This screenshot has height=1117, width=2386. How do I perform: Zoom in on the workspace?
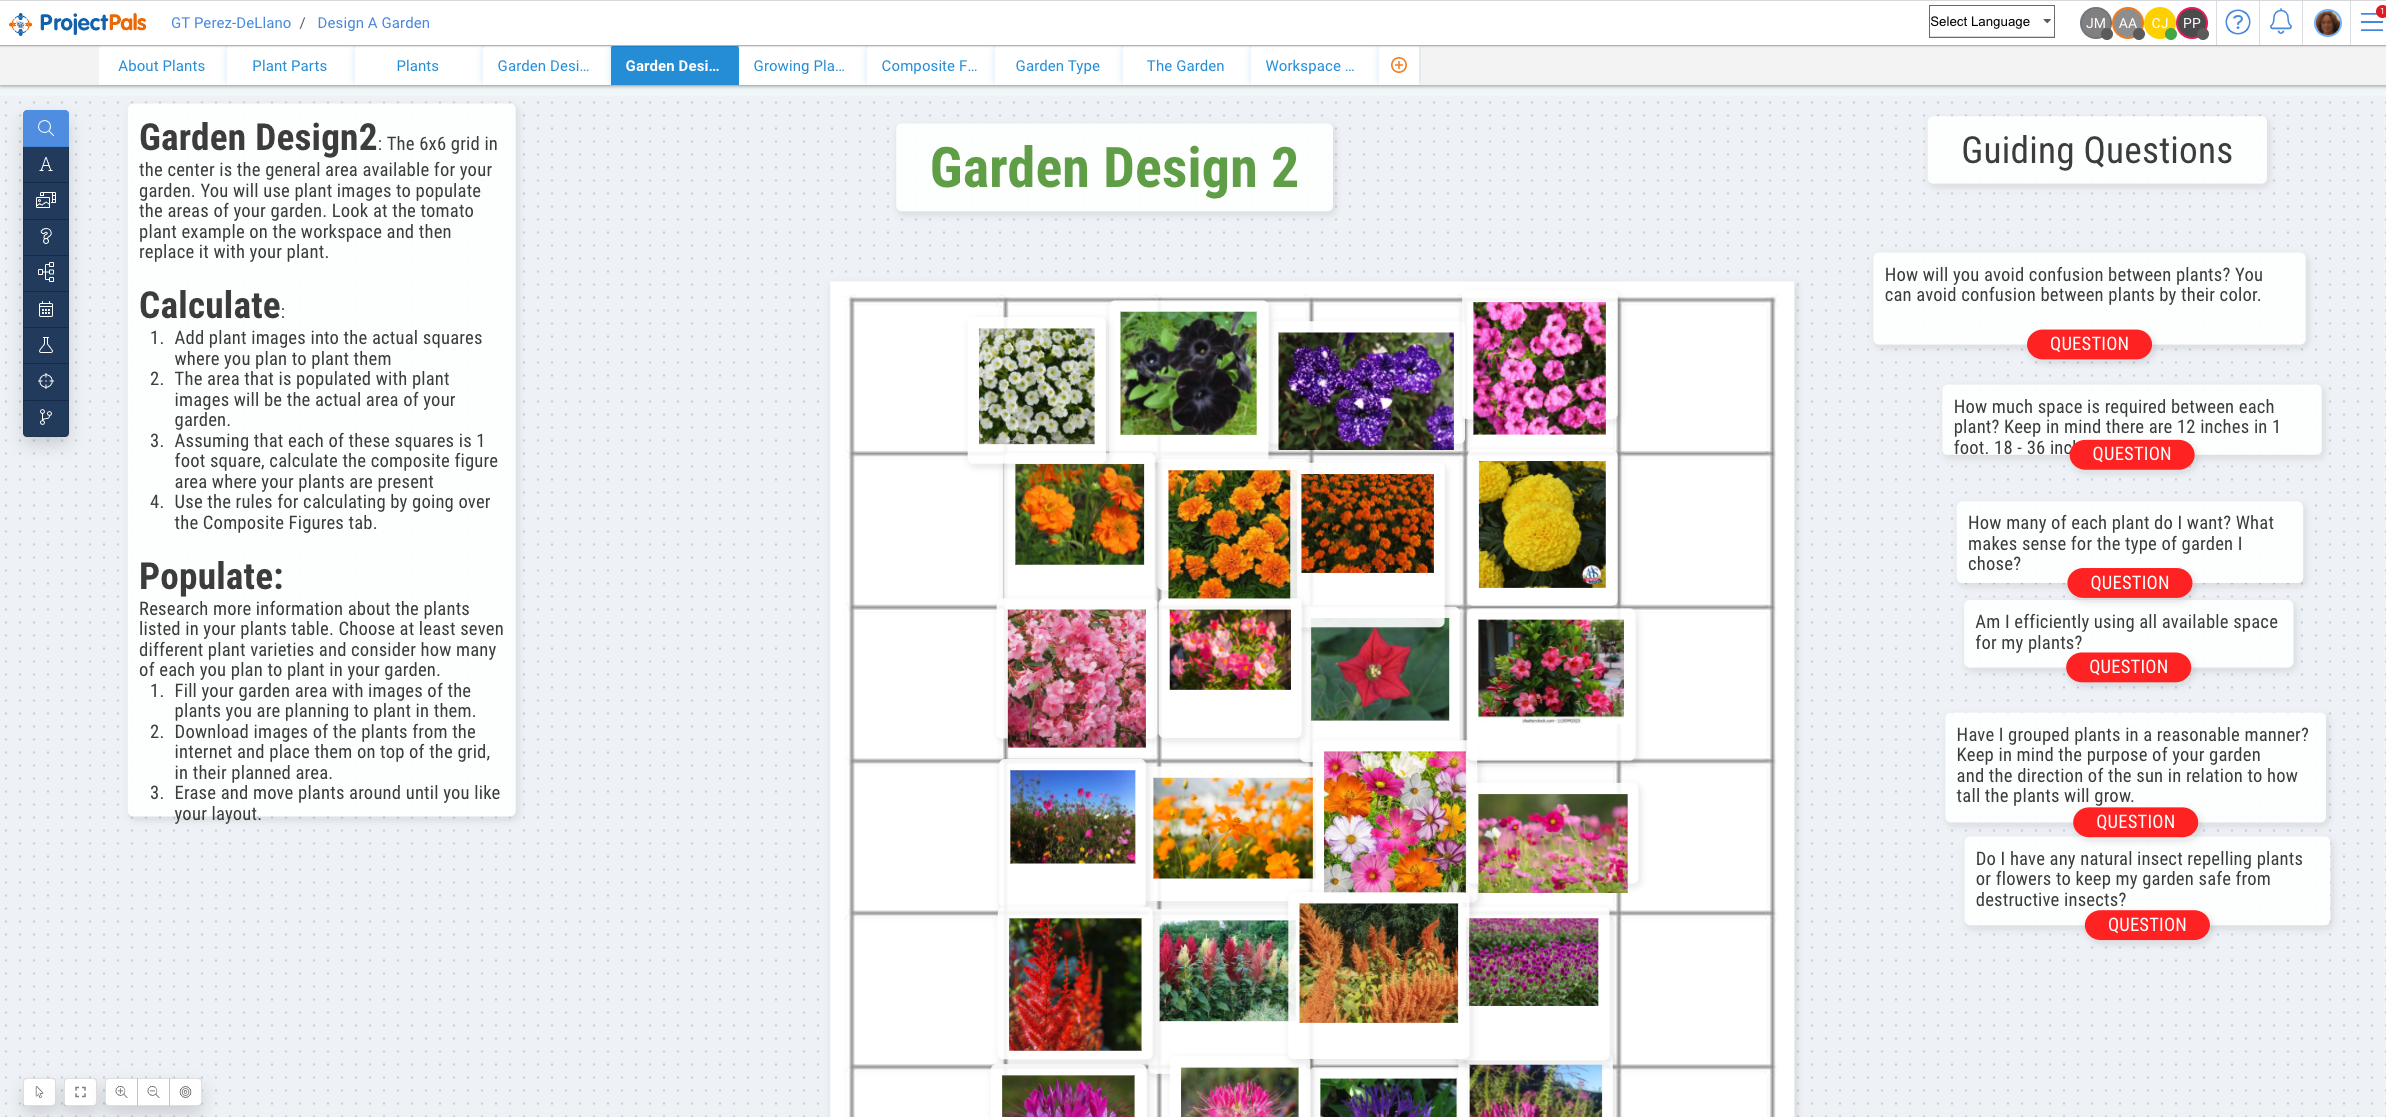[x=121, y=1091]
